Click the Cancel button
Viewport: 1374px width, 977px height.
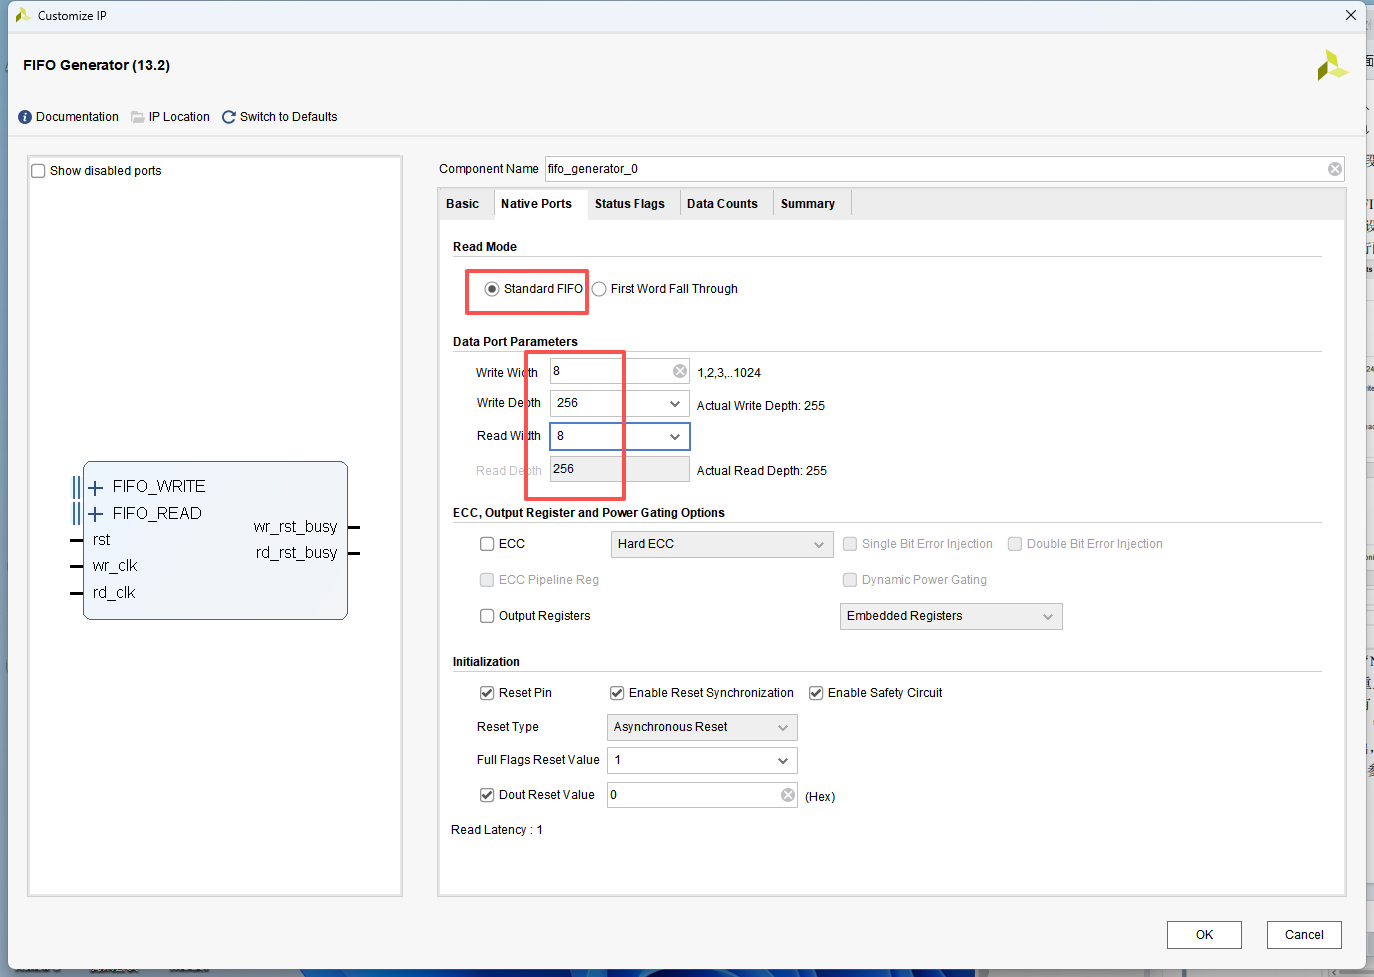click(1304, 935)
